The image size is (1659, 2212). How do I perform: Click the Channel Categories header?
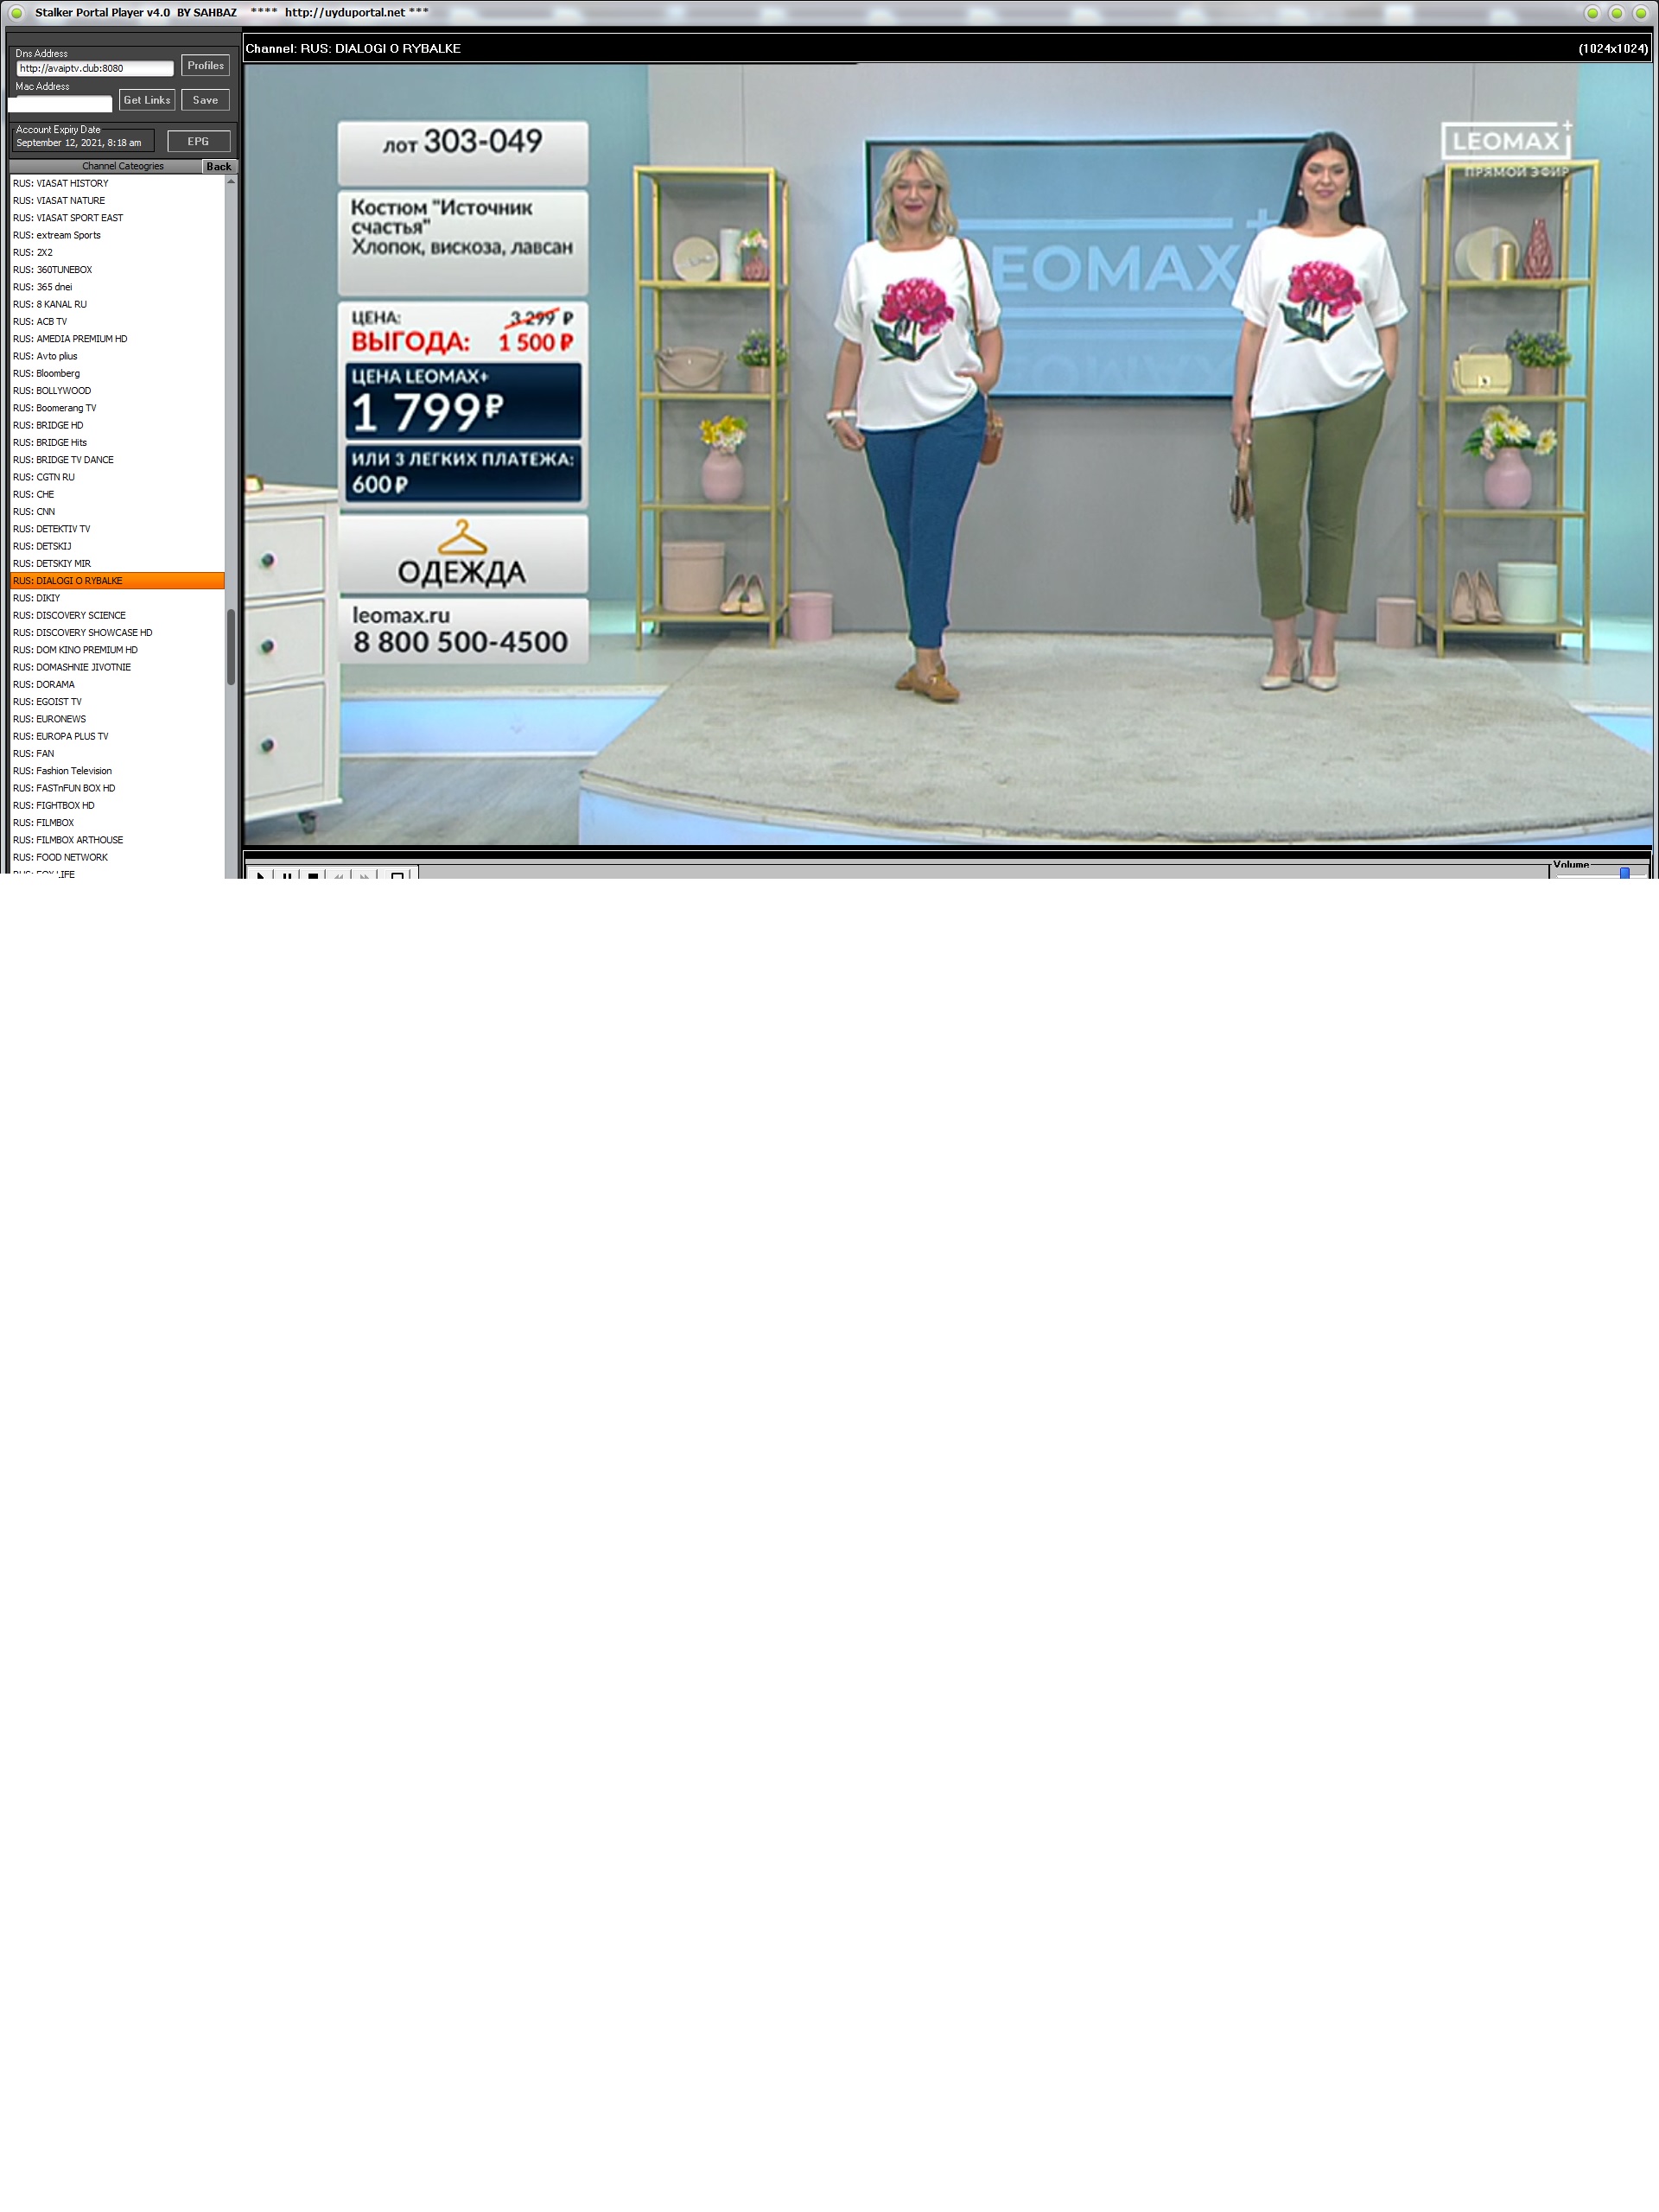pyautogui.click(x=122, y=166)
